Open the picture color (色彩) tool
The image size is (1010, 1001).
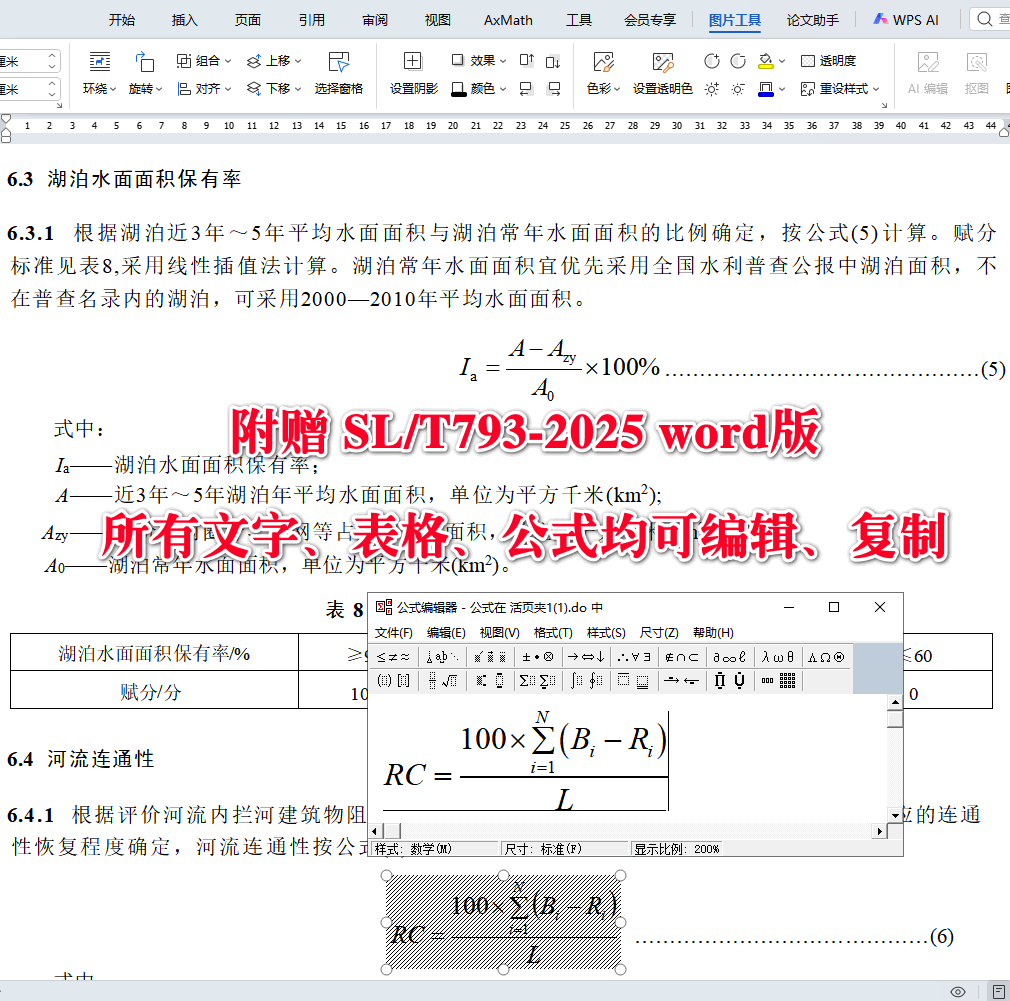click(603, 73)
